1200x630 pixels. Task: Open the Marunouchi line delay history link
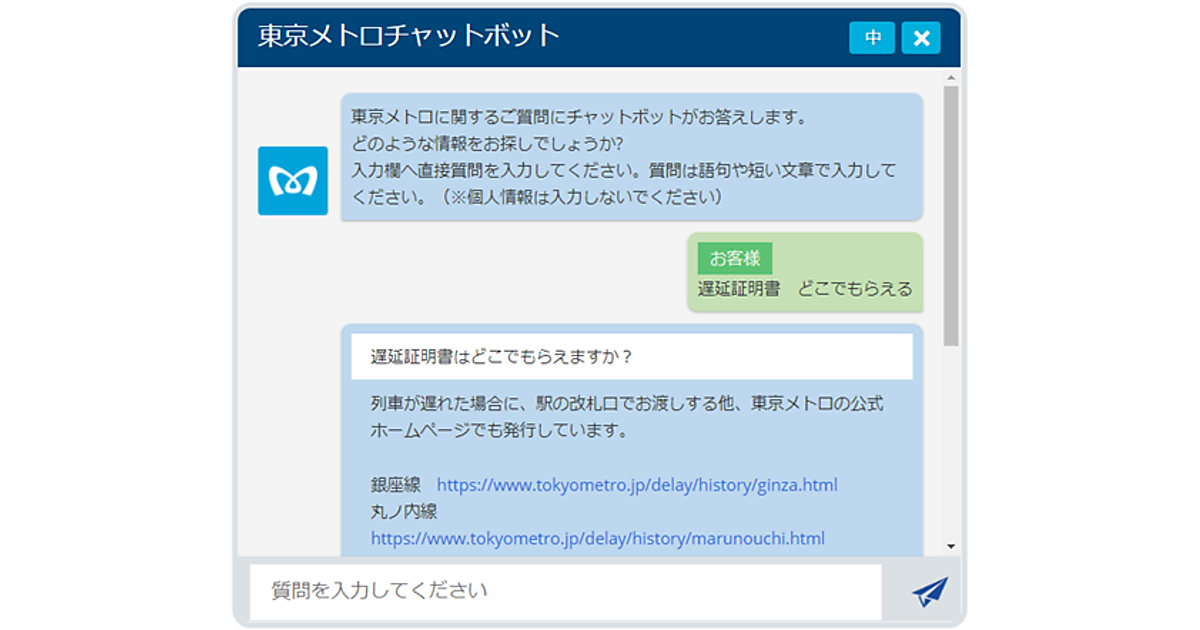[x=597, y=538]
